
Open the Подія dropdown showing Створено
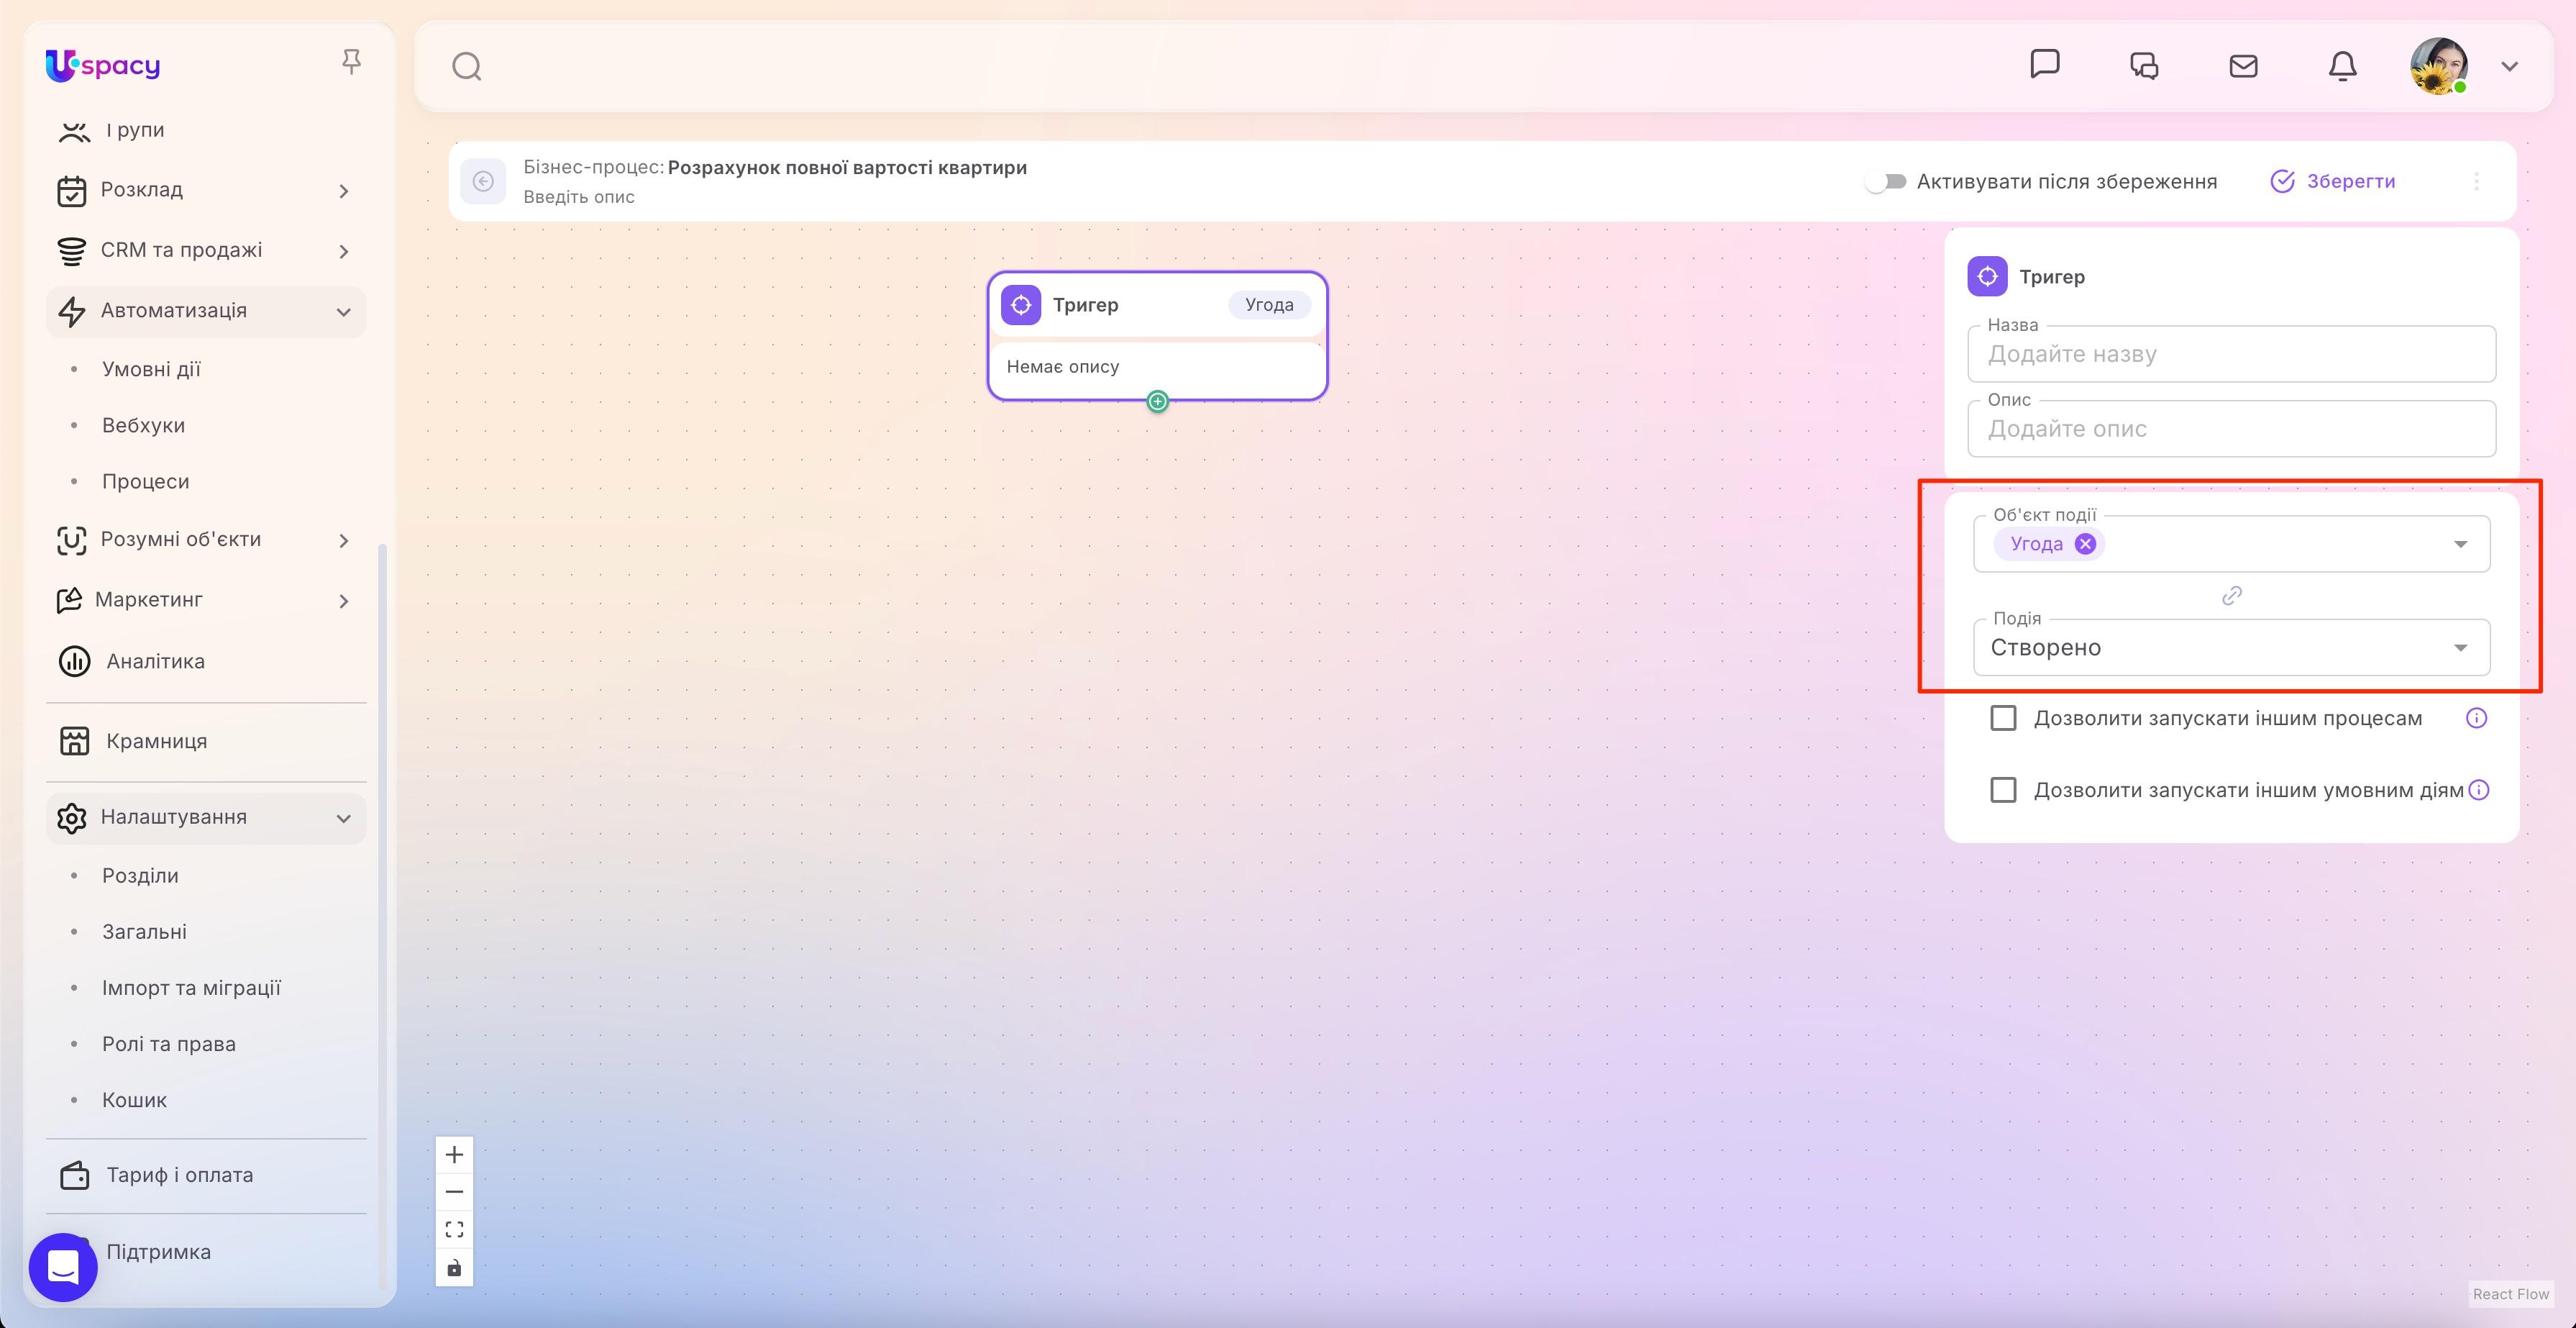pyautogui.click(x=2231, y=647)
